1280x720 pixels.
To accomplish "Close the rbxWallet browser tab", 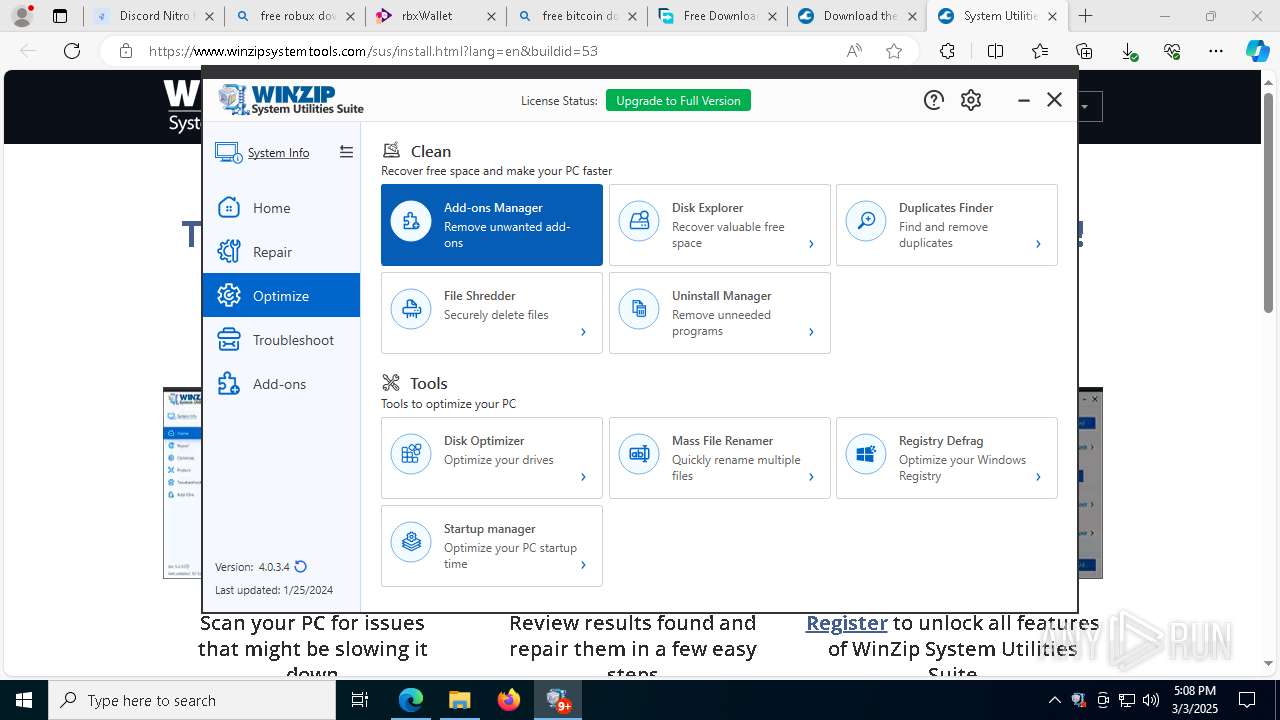I will pos(490,16).
